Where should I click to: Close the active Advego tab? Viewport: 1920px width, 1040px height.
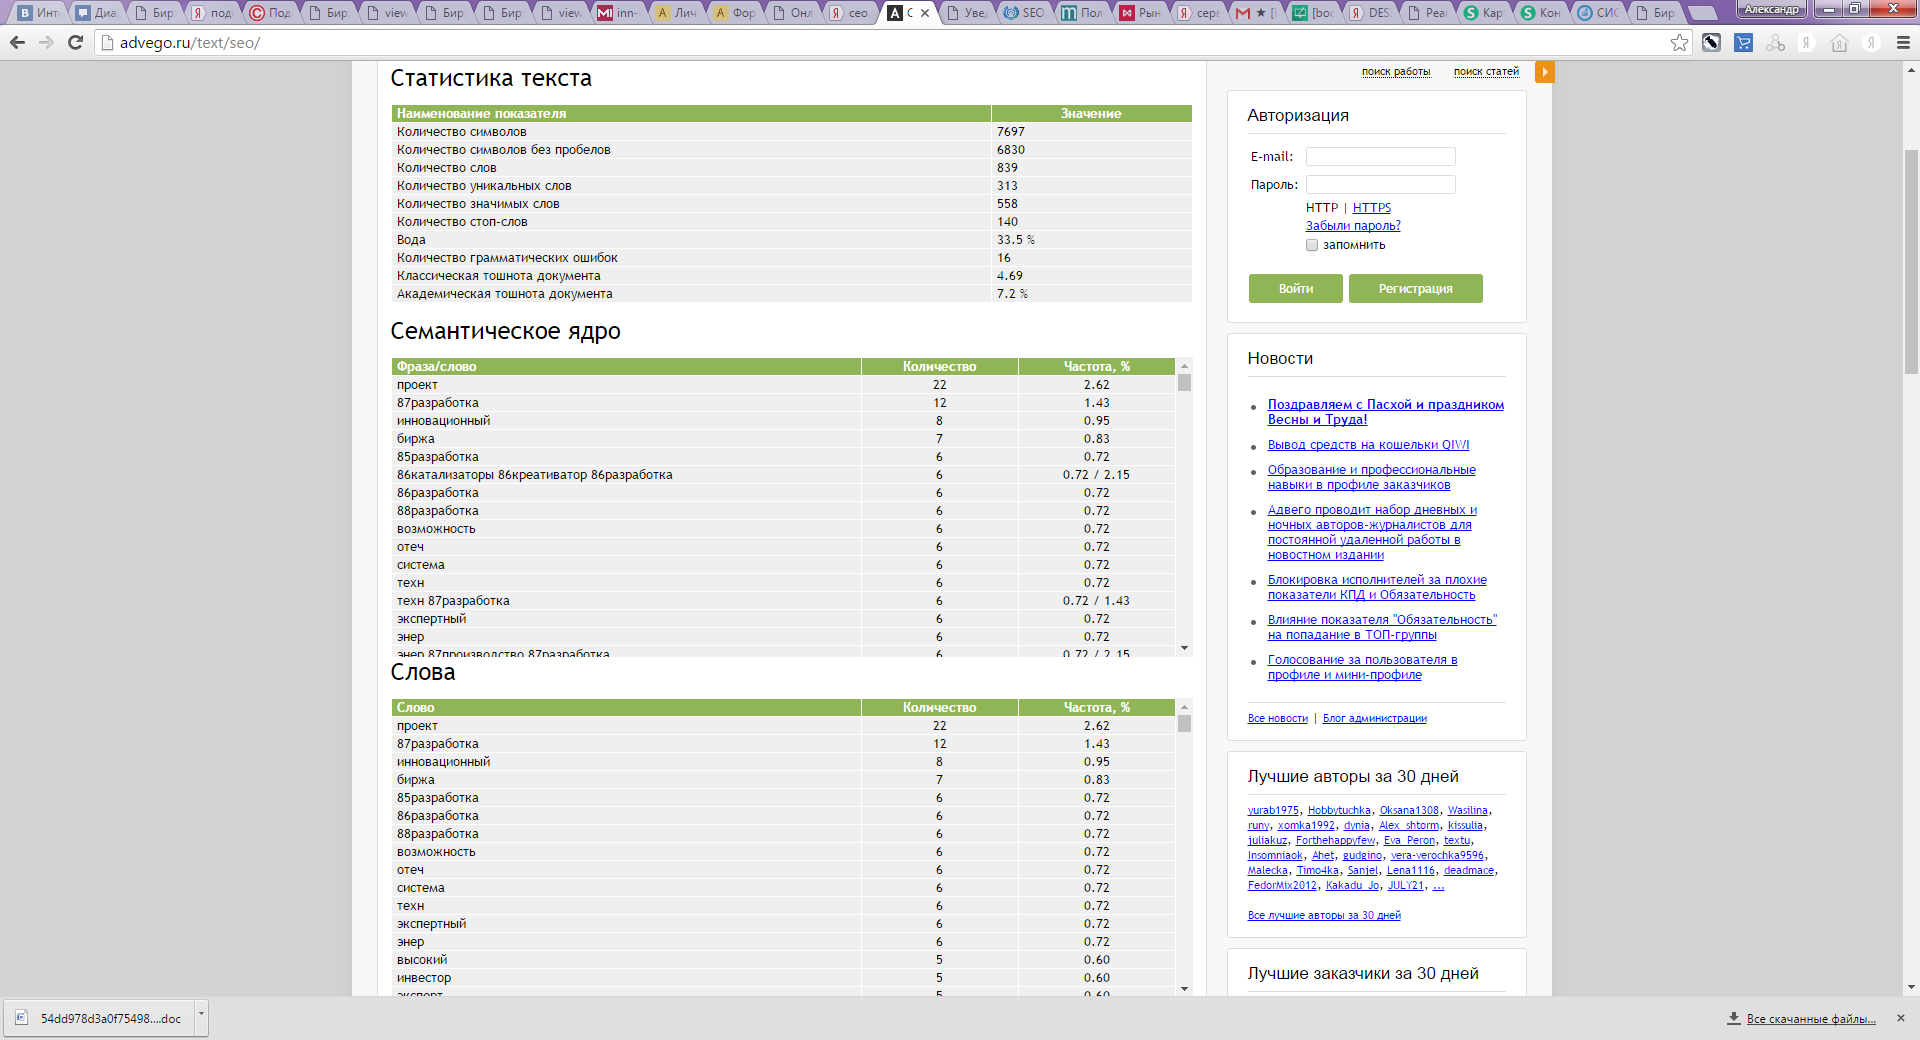(925, 13)
